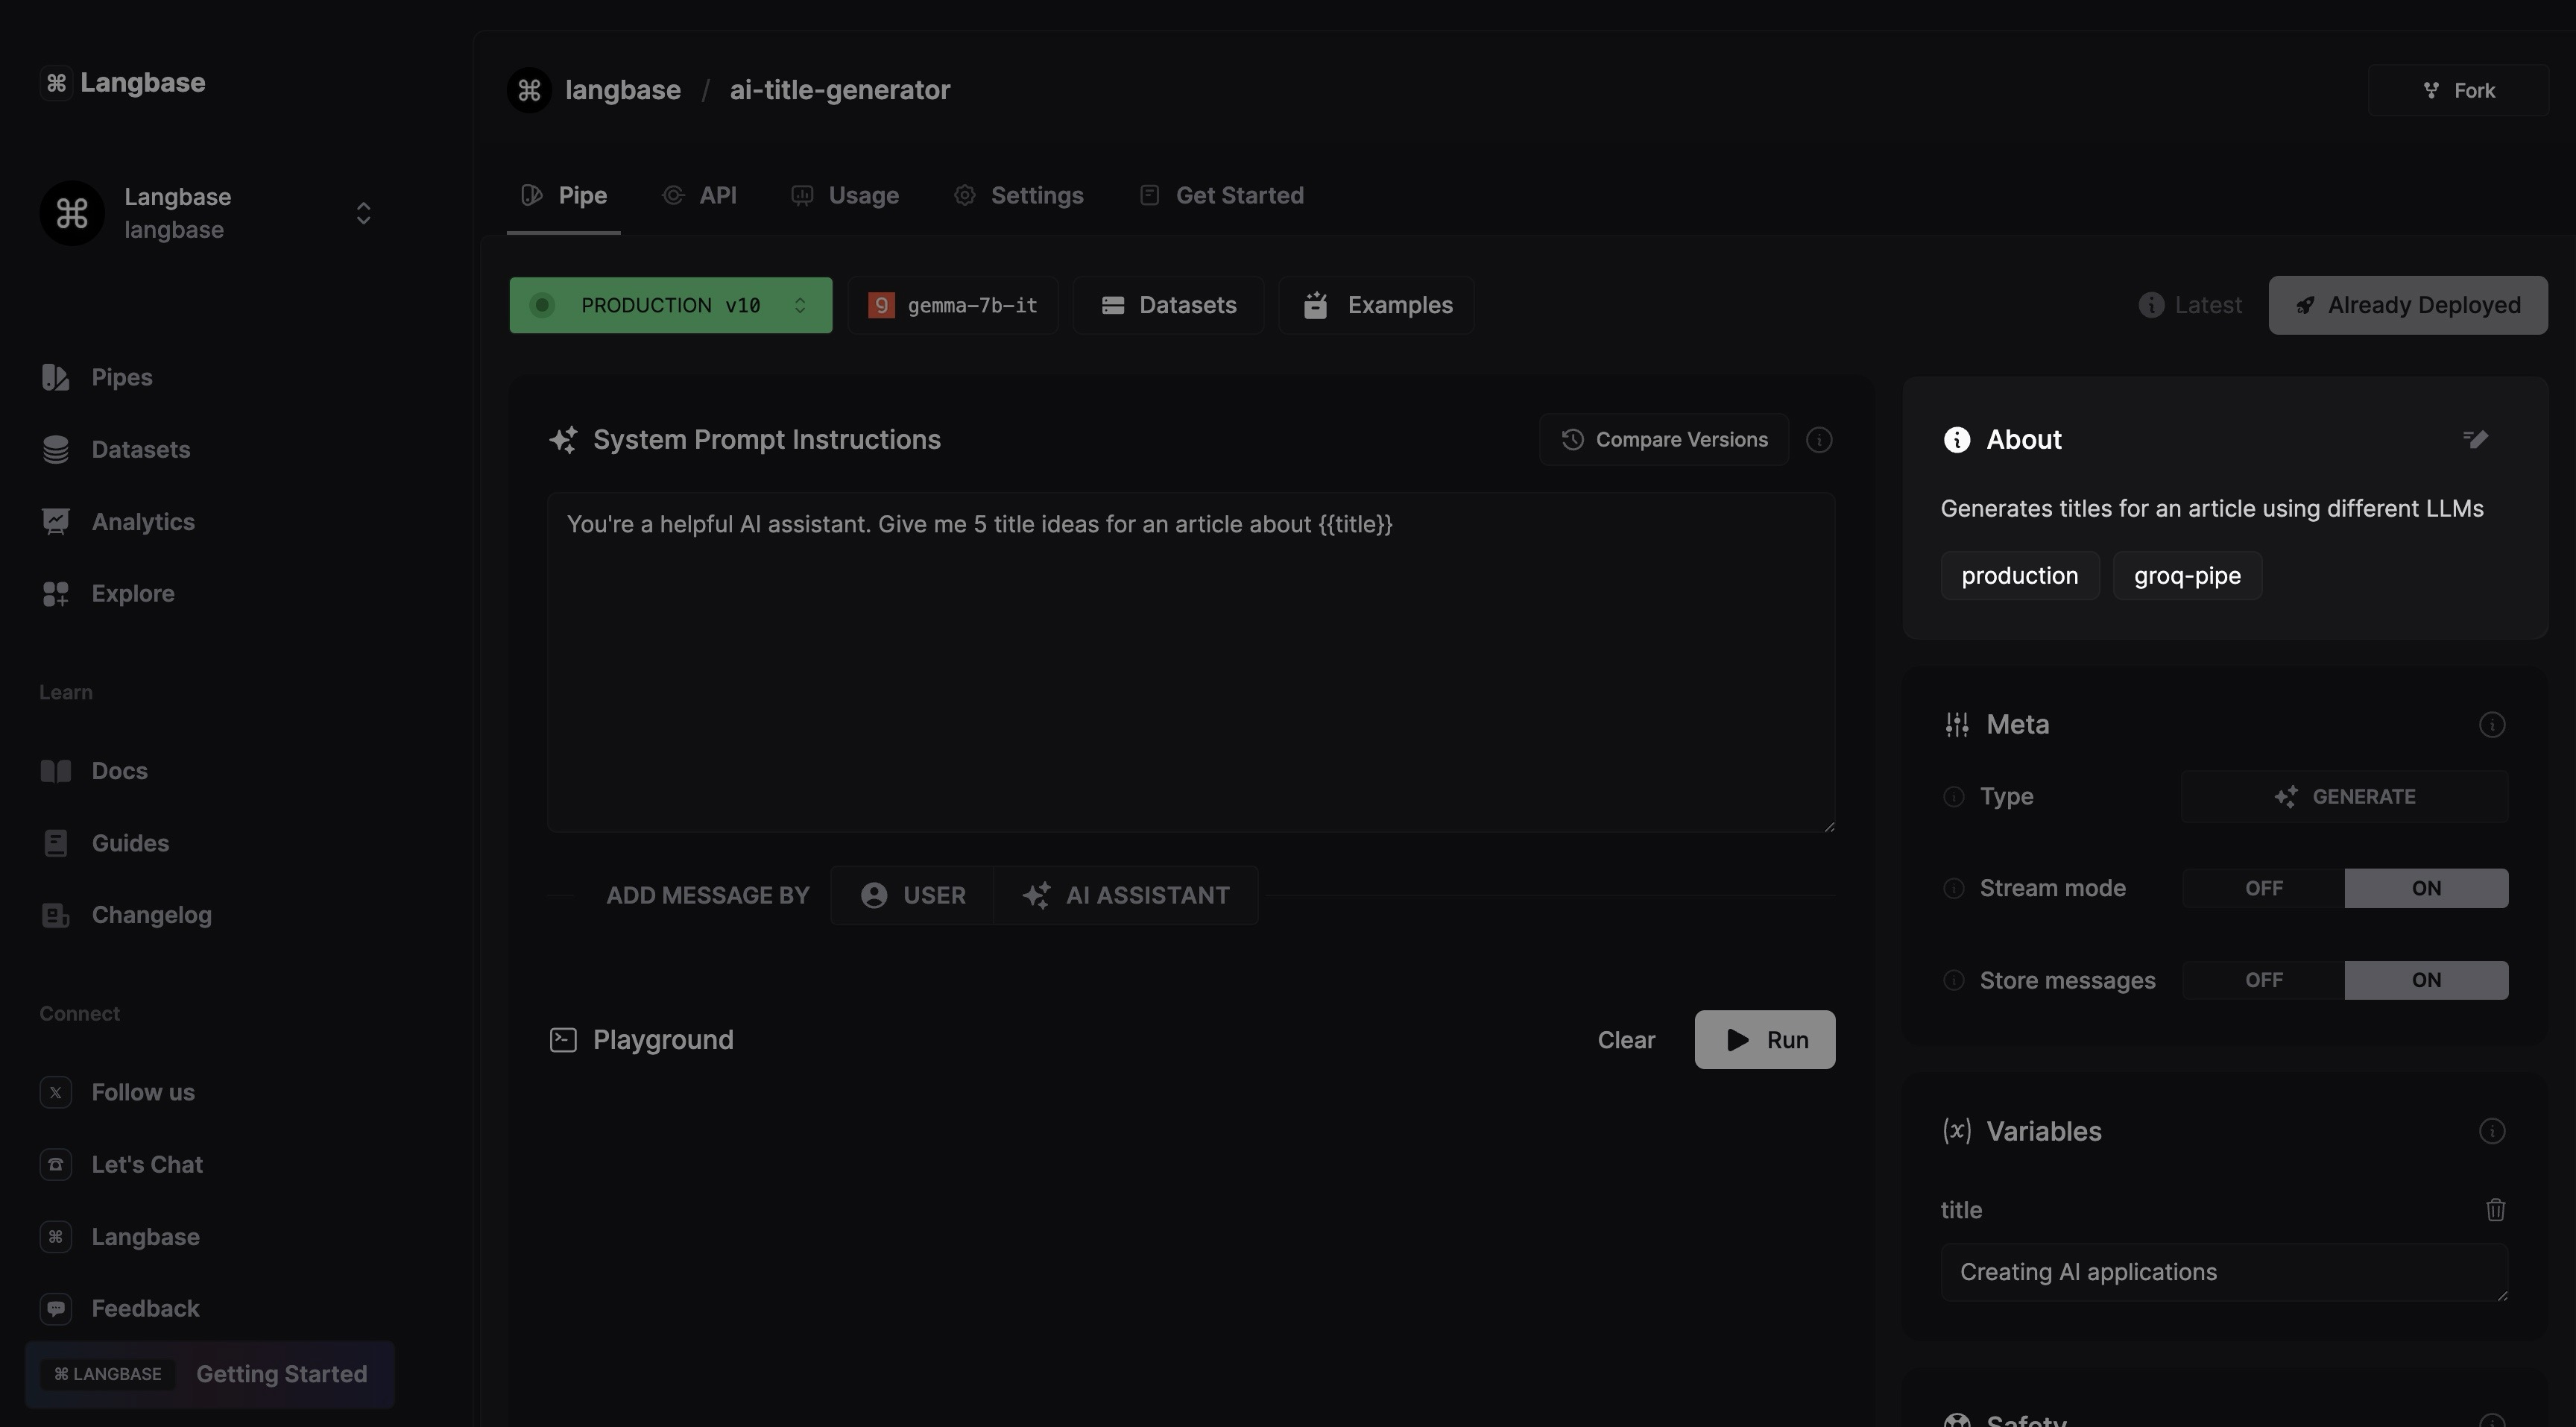Click Variables section info icon
Screen dimensions: 2576x1427
(x=2491, y=1131)
